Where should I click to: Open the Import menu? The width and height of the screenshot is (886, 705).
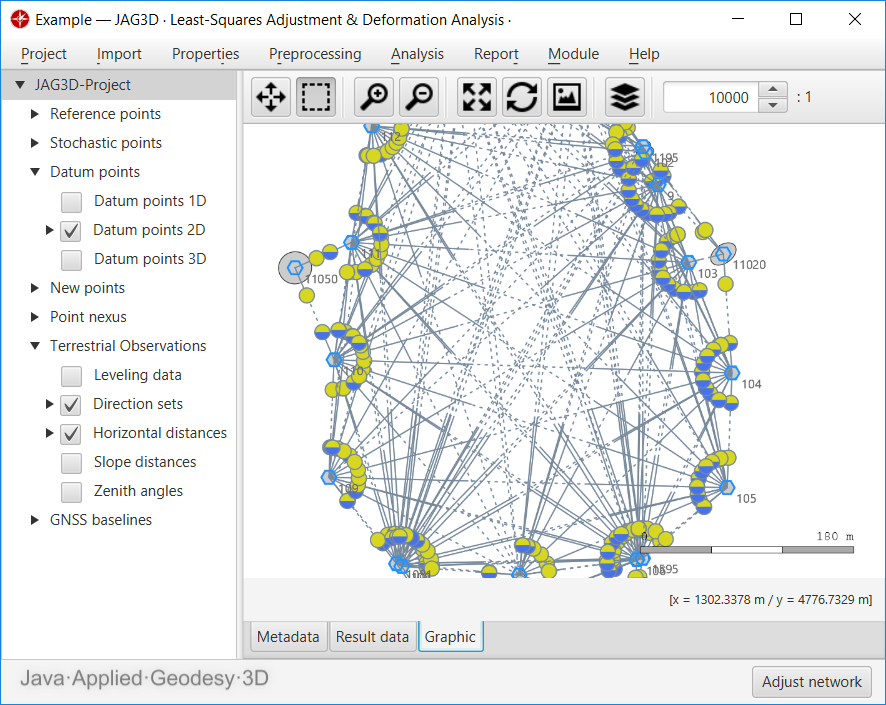[x=119, y=54]
